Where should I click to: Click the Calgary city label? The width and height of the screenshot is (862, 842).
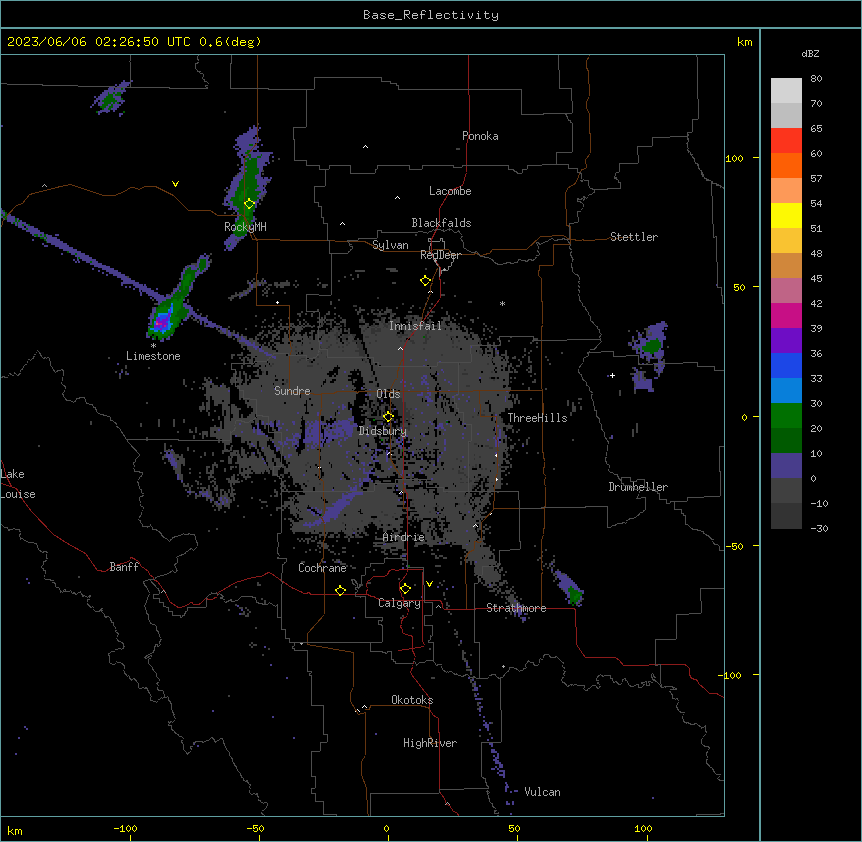tap(399, 603)
